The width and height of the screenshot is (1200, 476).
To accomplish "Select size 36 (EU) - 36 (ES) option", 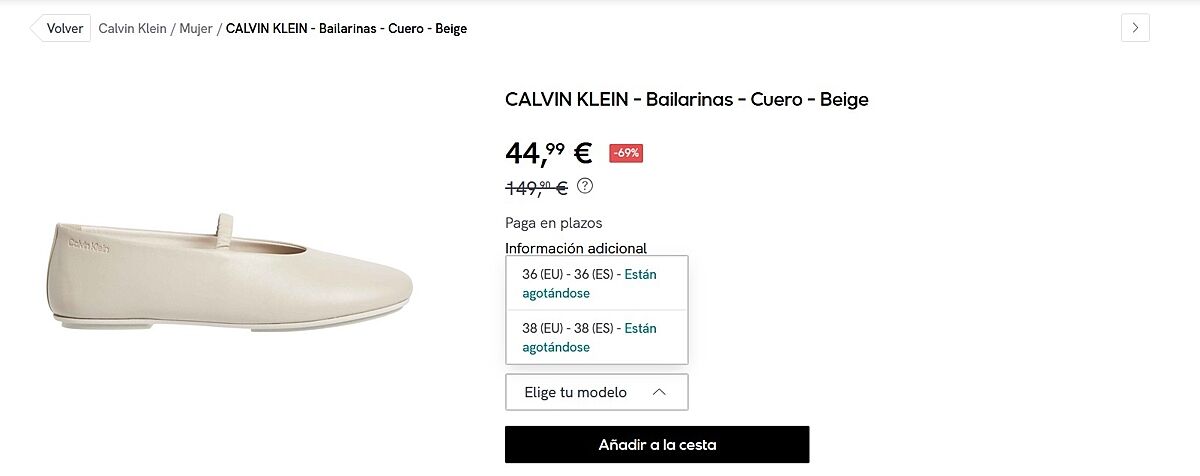I will (596, 284).
